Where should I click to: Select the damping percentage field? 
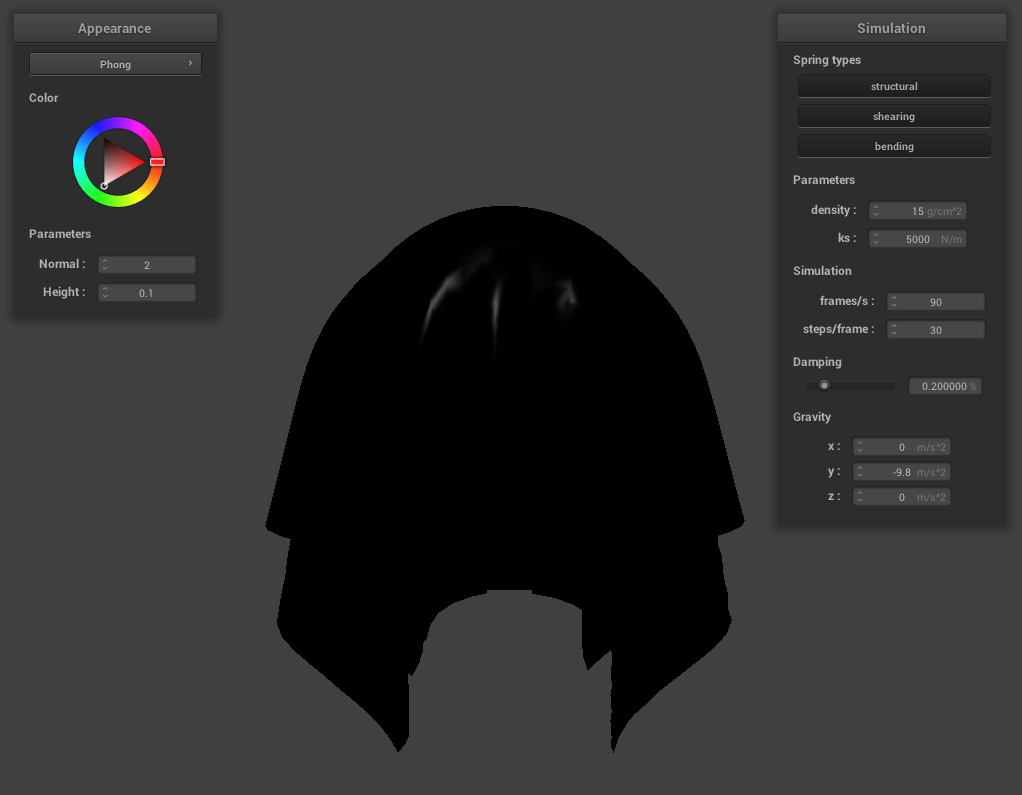point(945,386)
